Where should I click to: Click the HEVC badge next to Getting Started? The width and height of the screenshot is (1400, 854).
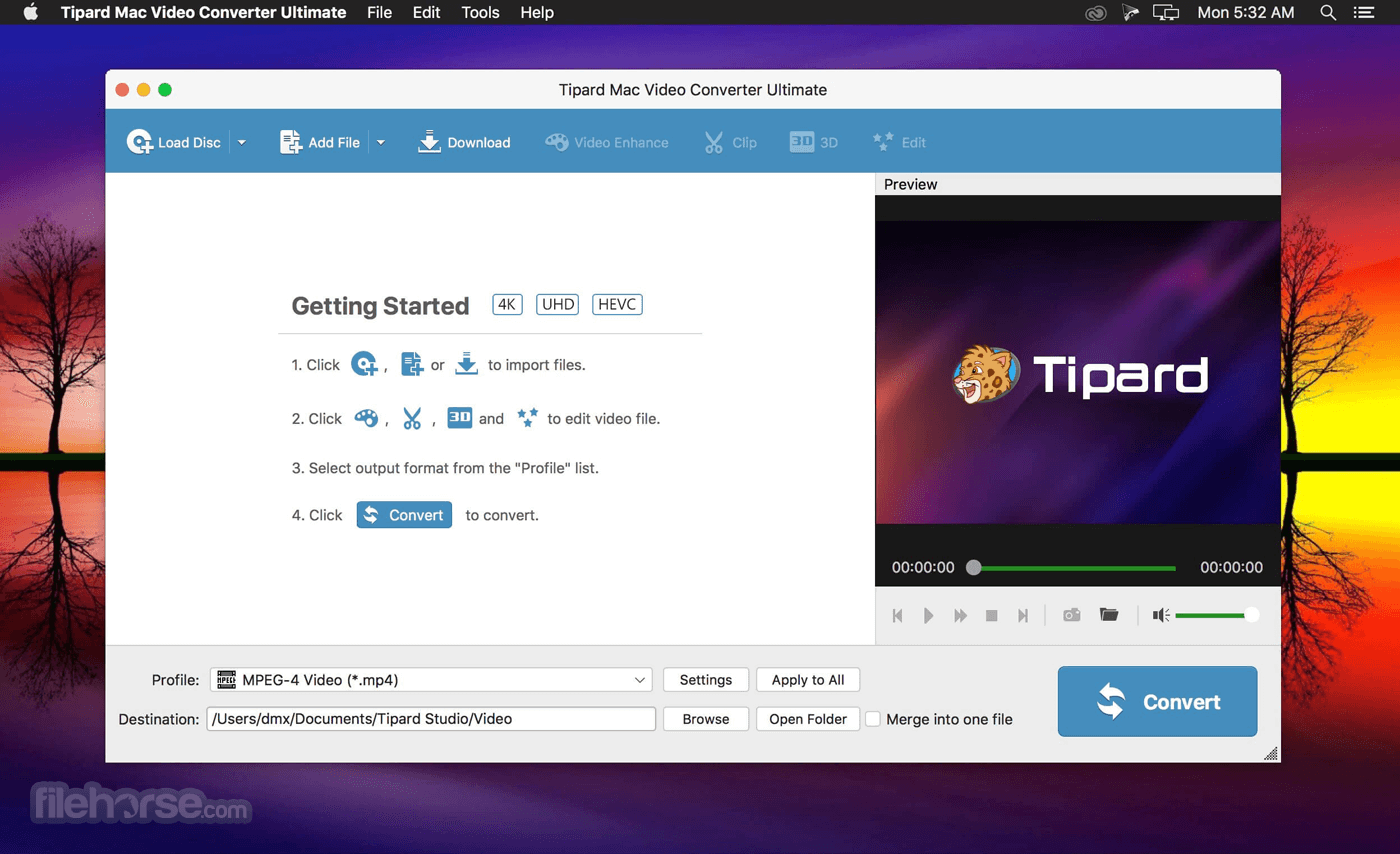[617, 304]
